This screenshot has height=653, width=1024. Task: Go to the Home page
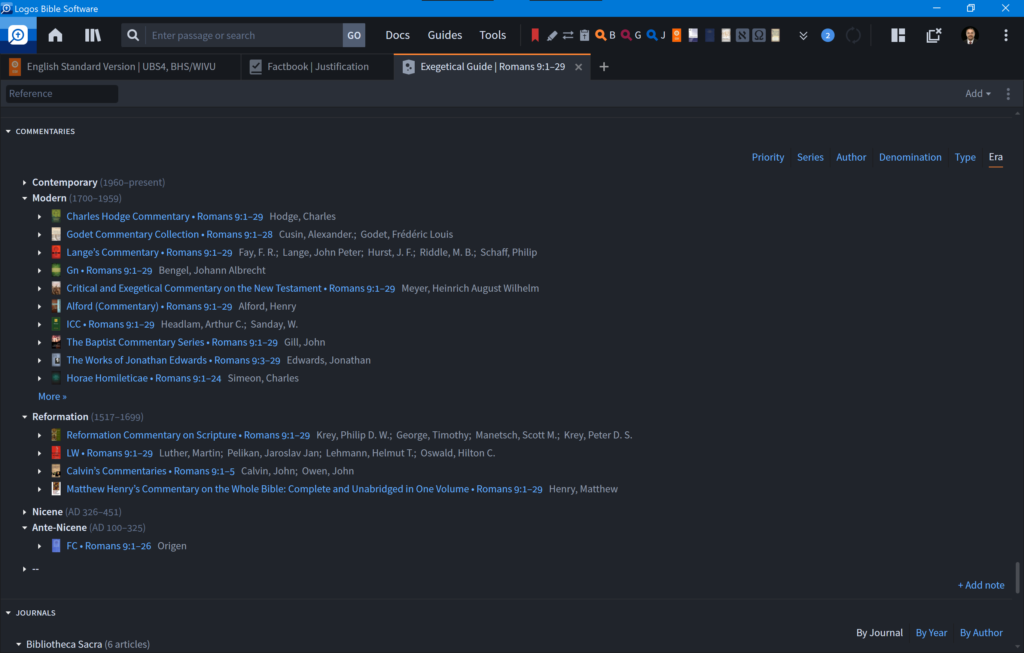pos(56,35)
